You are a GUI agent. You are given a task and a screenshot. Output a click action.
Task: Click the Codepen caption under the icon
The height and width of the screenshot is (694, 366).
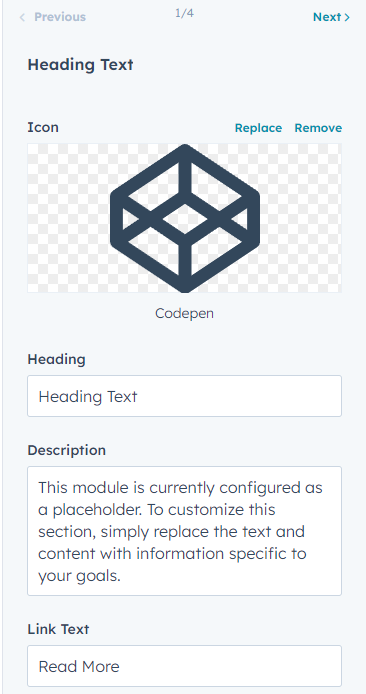click(x=185, y=313)
